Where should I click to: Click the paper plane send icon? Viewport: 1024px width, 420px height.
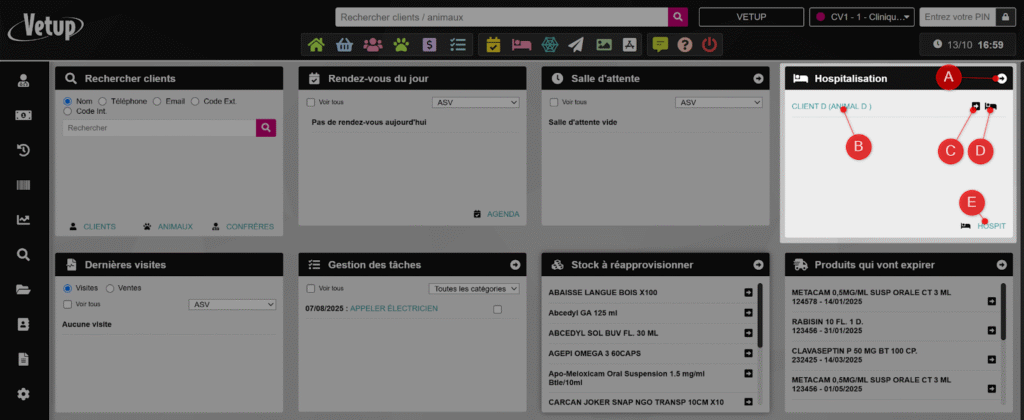click(576, 45)
